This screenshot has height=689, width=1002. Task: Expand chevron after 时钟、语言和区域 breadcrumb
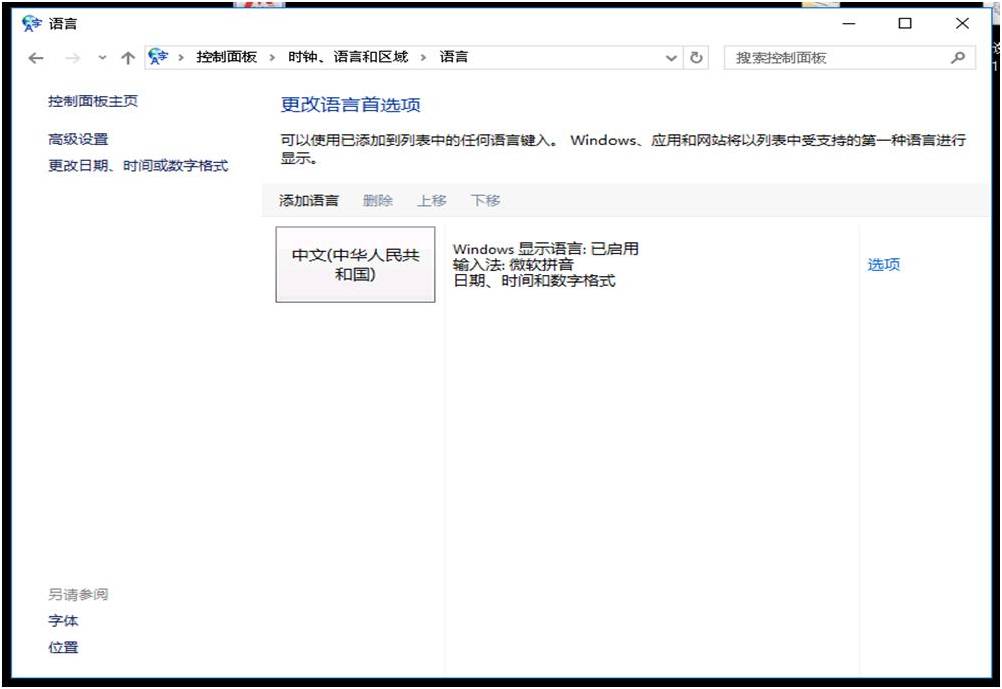tap(424, 57)
